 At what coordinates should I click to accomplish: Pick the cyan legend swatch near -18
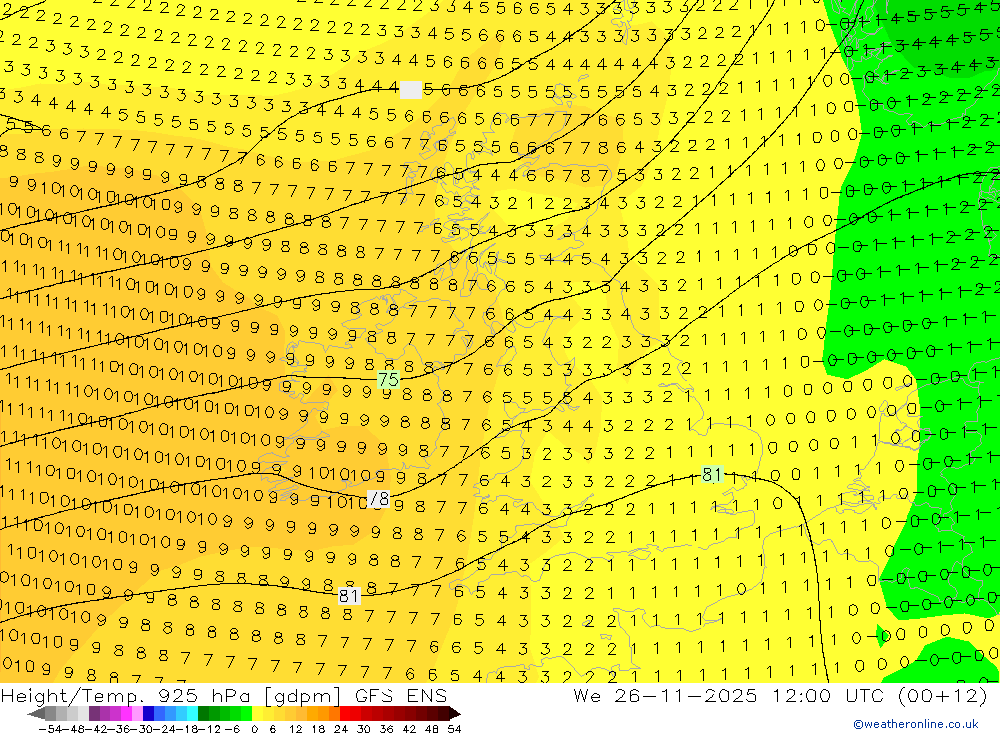192,713
